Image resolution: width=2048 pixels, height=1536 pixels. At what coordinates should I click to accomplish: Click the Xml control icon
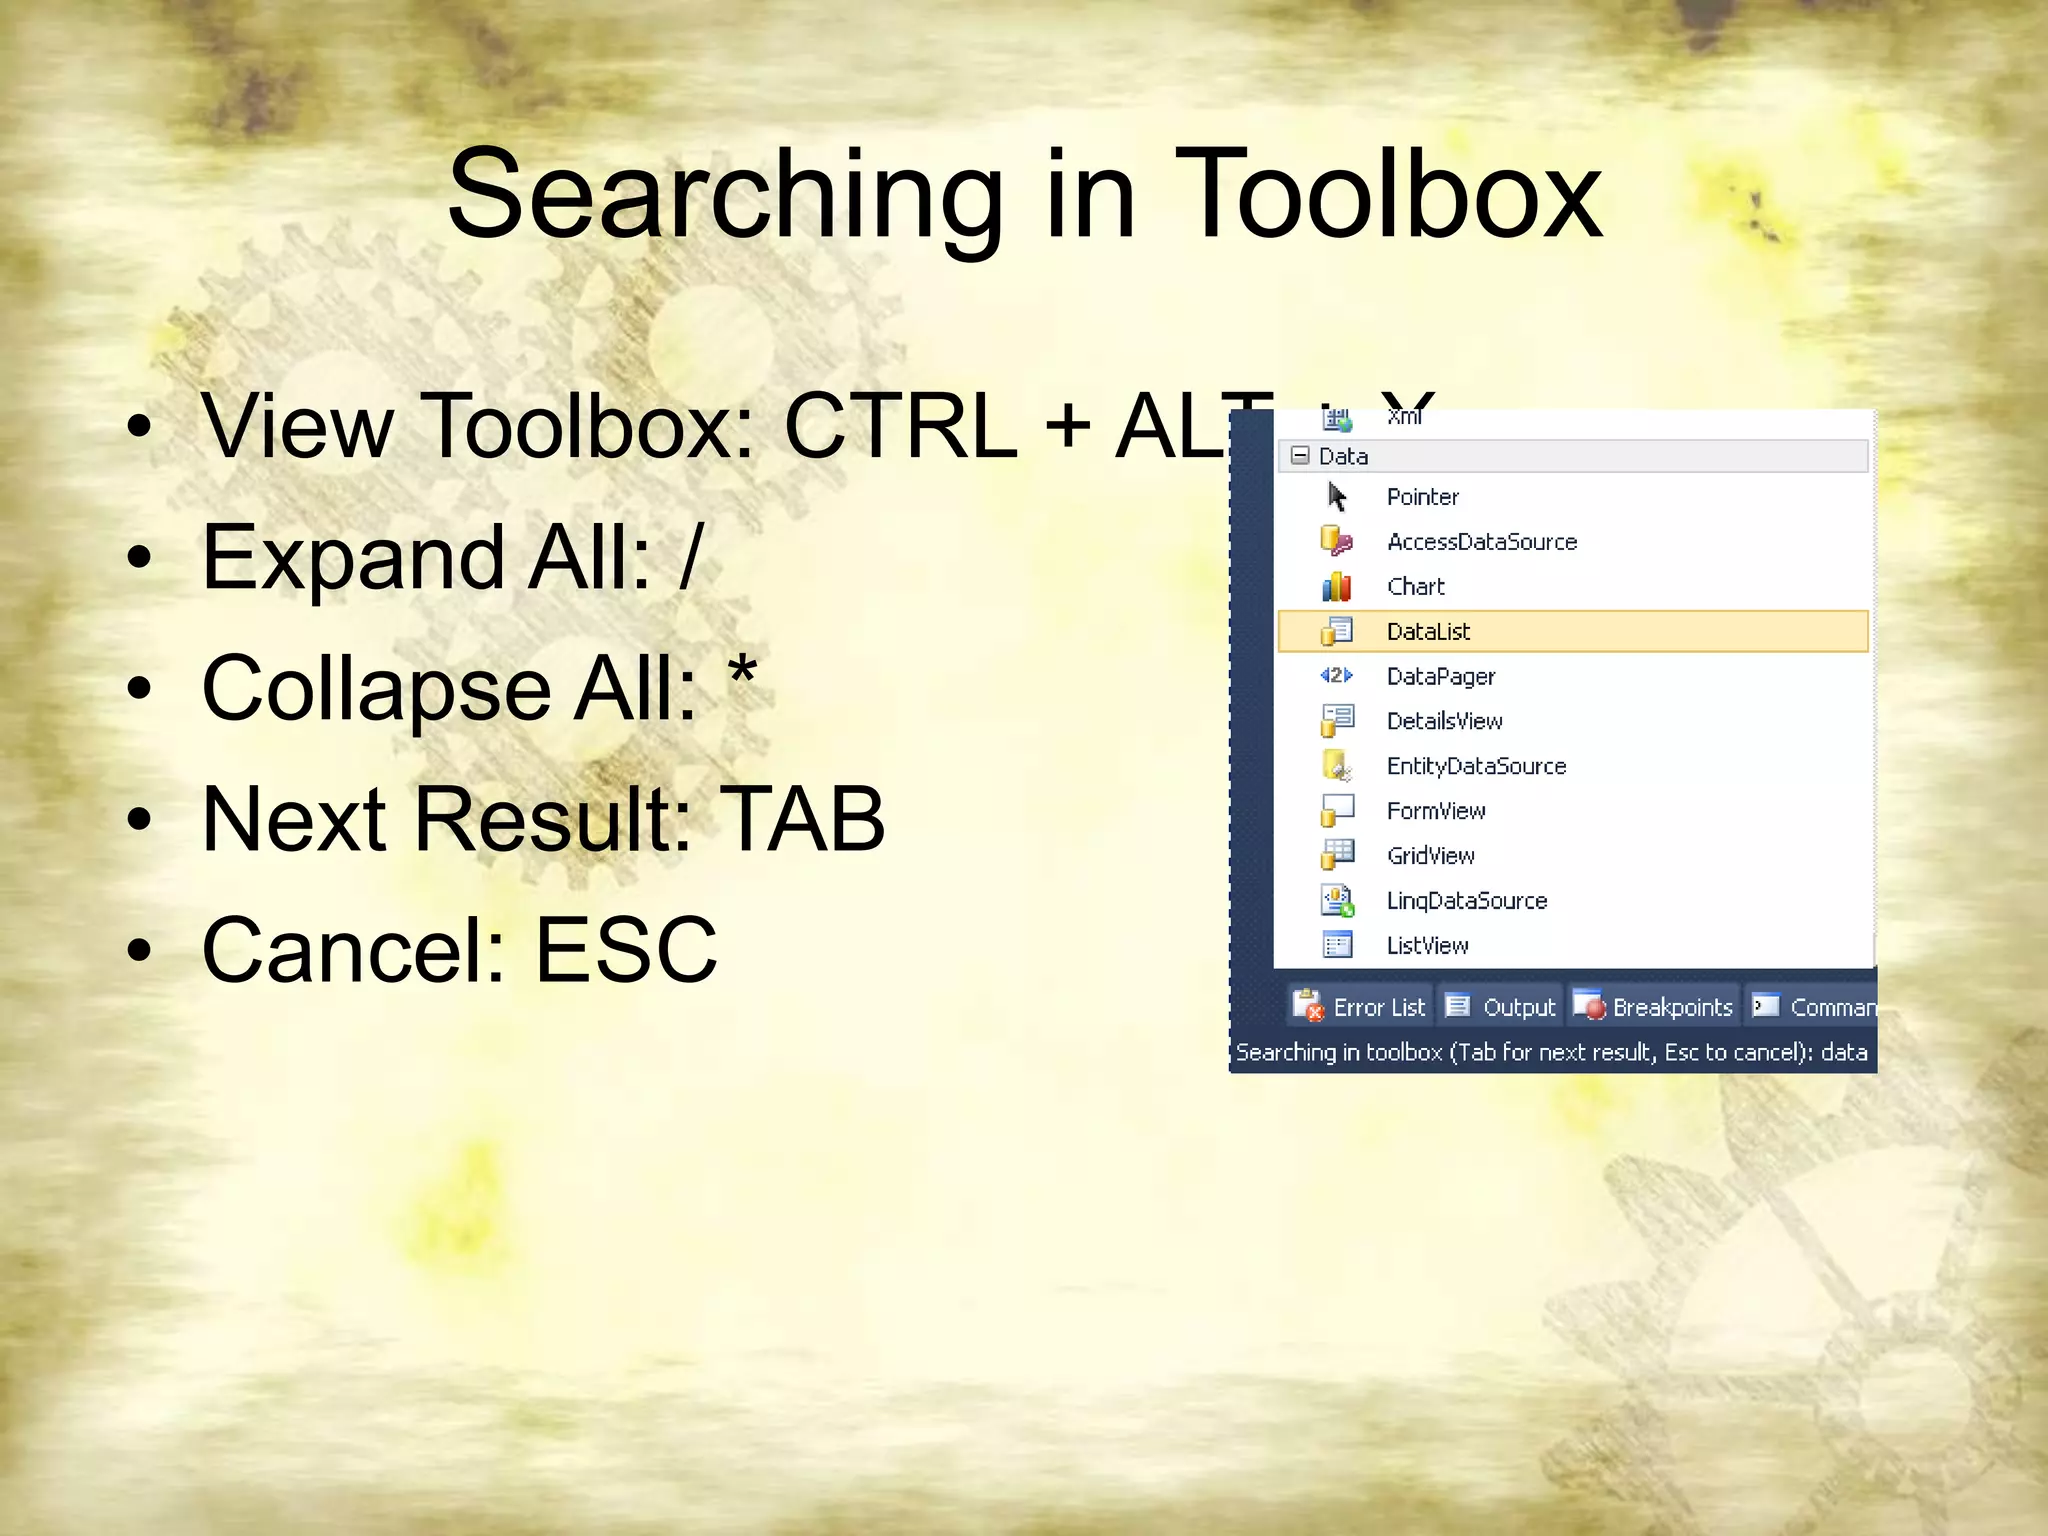(x=1337, y=420)
